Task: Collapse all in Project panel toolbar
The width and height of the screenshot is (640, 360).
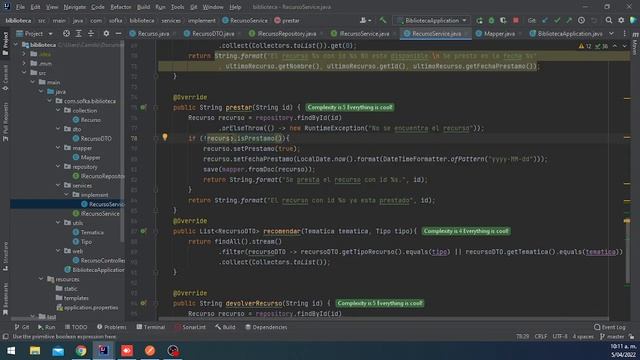Action: coord(91,33)
